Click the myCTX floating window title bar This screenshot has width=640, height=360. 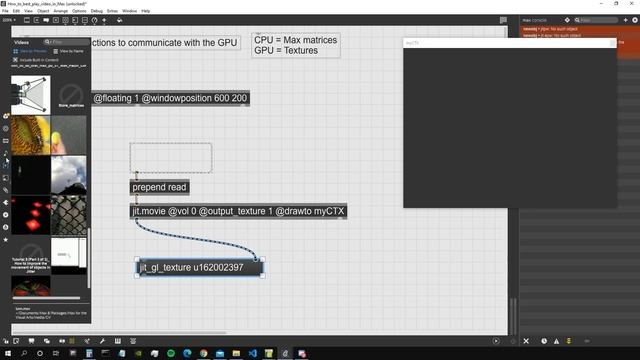[510, 43]
